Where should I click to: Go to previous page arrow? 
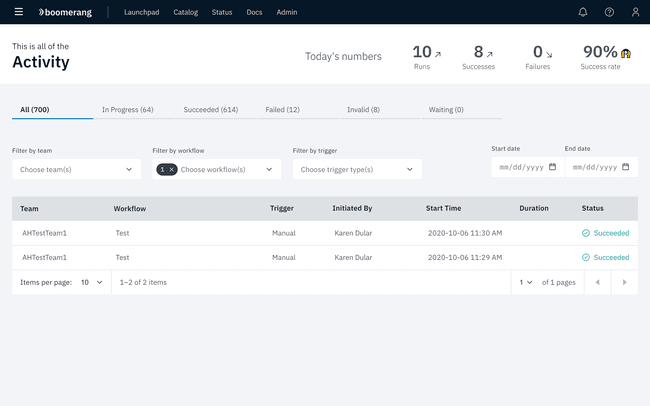pos(597,282)
